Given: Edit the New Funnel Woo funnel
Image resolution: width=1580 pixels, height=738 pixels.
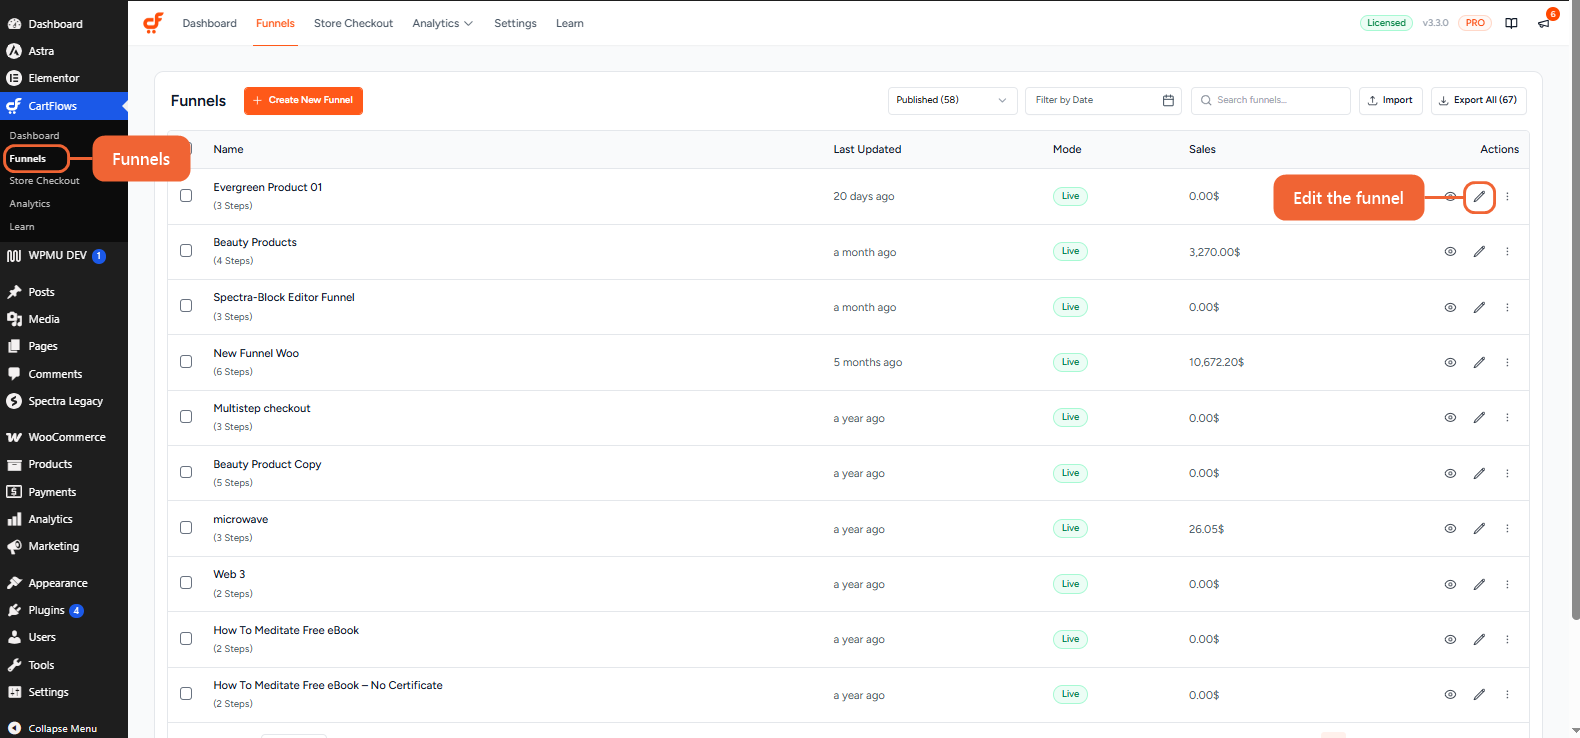Looking at the screenshot, I should click(x=1479, y=362).
